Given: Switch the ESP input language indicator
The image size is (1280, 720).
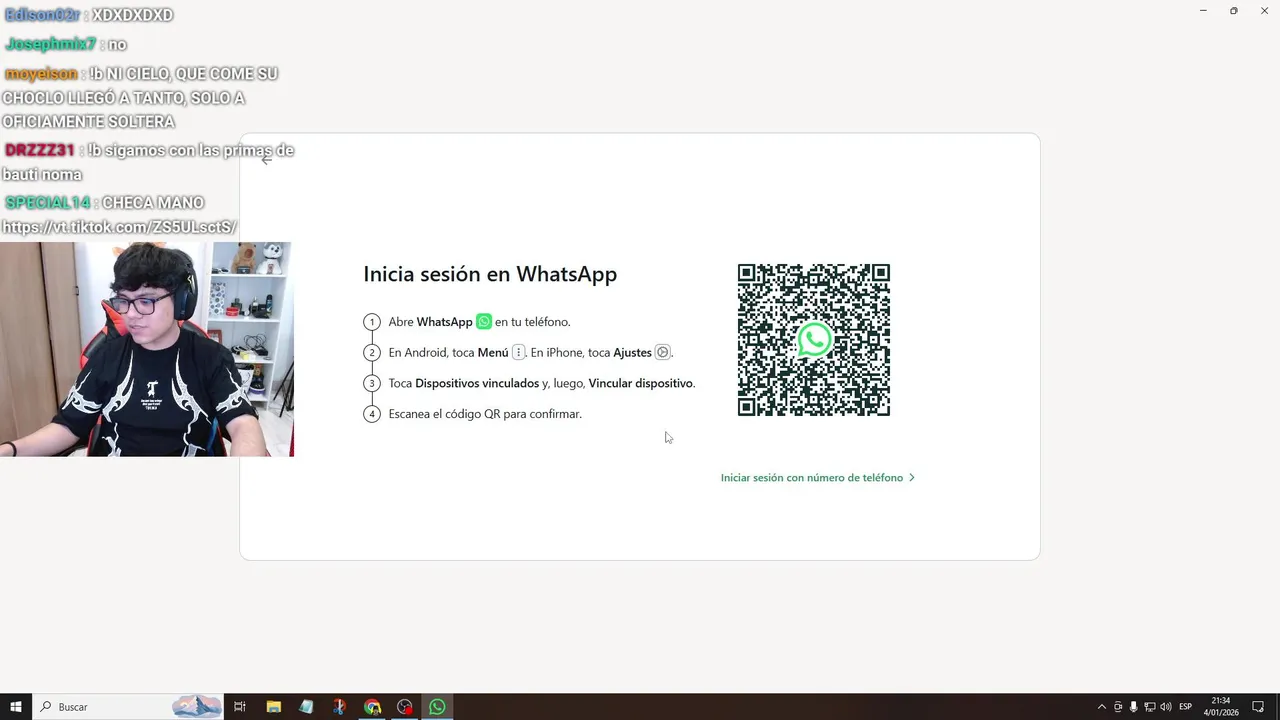Looking at the screenshot, I should [x=1186, y=707].
